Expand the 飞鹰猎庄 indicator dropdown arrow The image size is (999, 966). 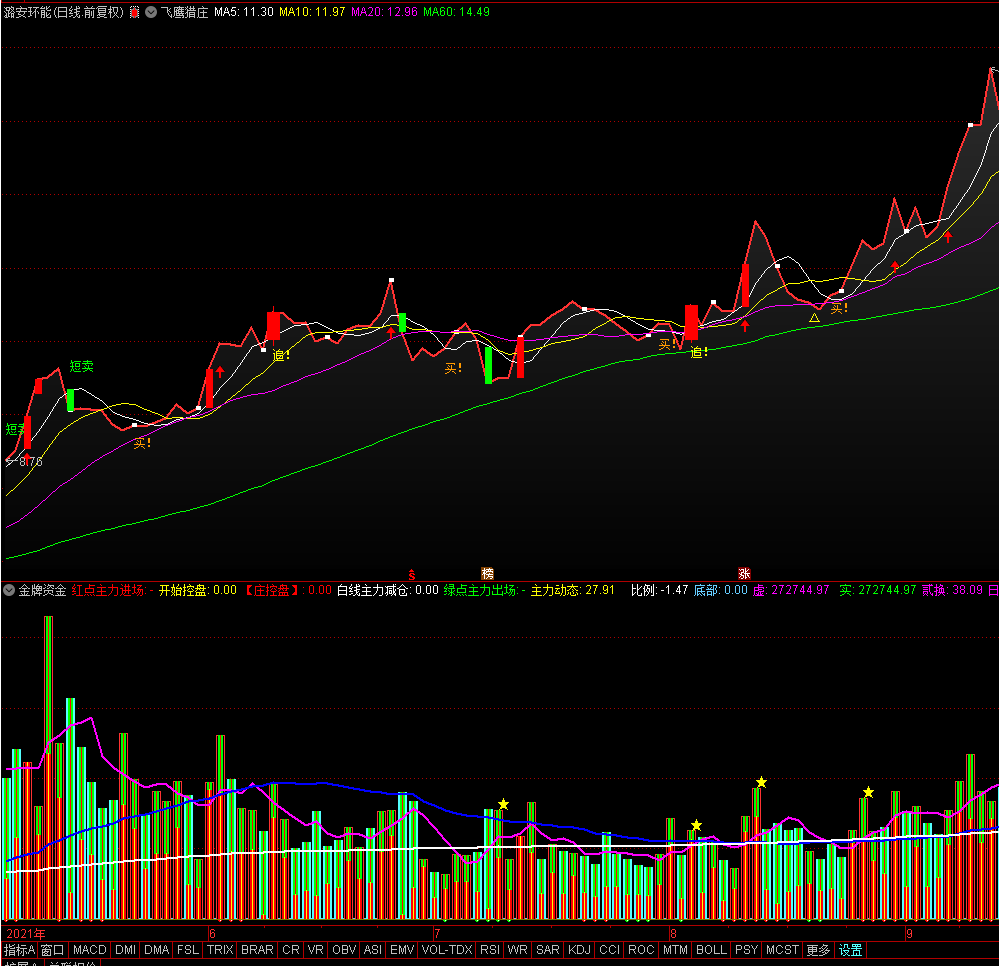pyautogui.click(x=151, y=13)
